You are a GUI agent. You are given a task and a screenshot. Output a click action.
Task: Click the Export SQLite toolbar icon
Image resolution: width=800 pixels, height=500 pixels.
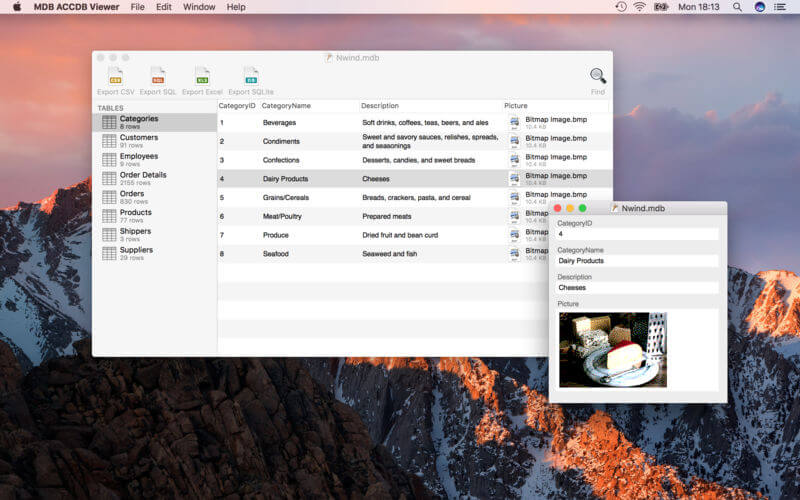pos(250,76)
